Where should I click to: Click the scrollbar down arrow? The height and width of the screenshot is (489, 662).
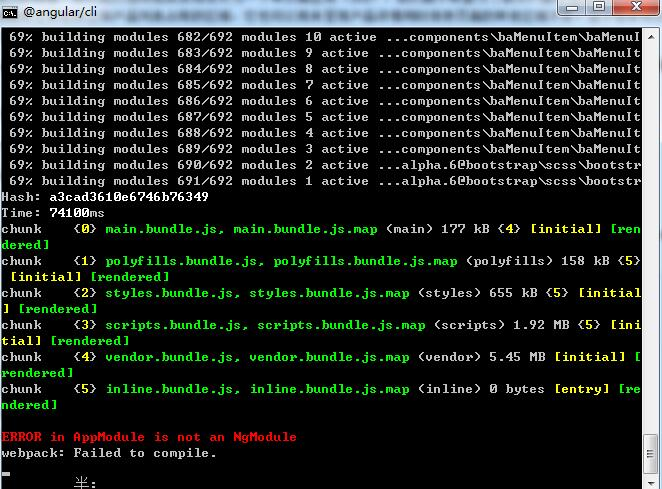pos(651,483)
